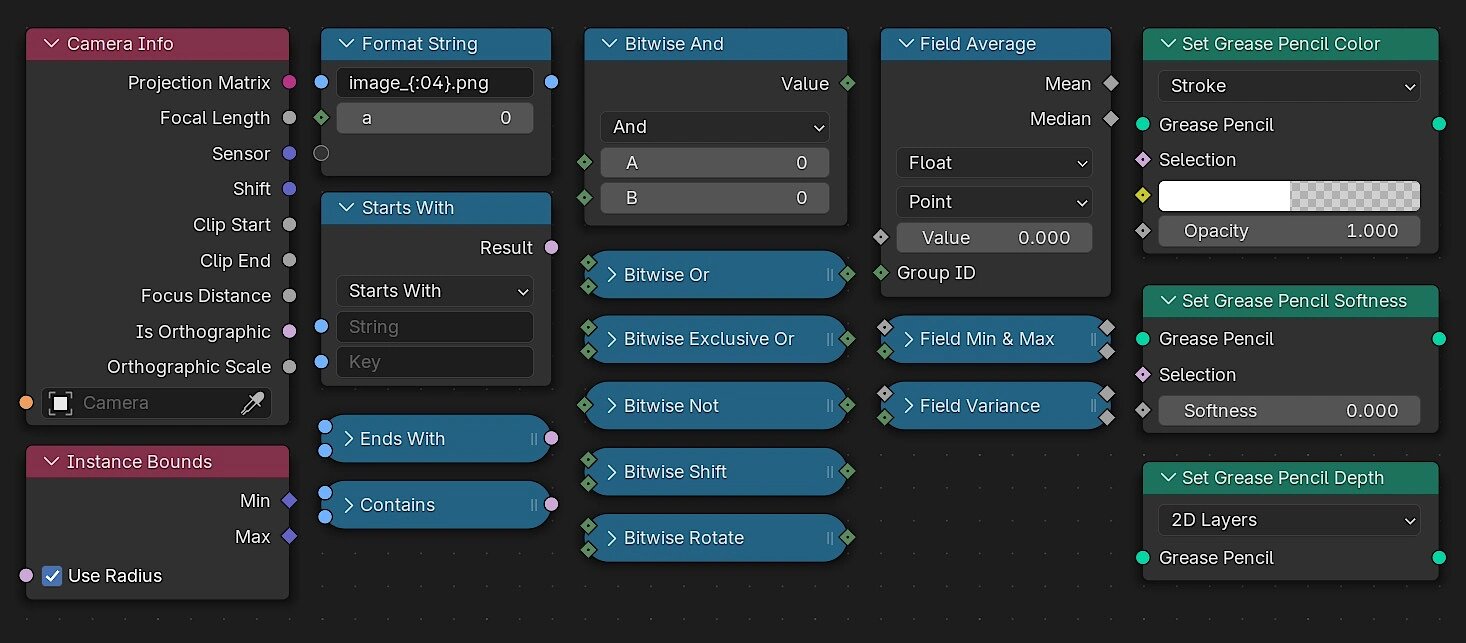Open the And operation dropdown
1466x643 pixels.
pyautogui.click(x=715, y=127)
